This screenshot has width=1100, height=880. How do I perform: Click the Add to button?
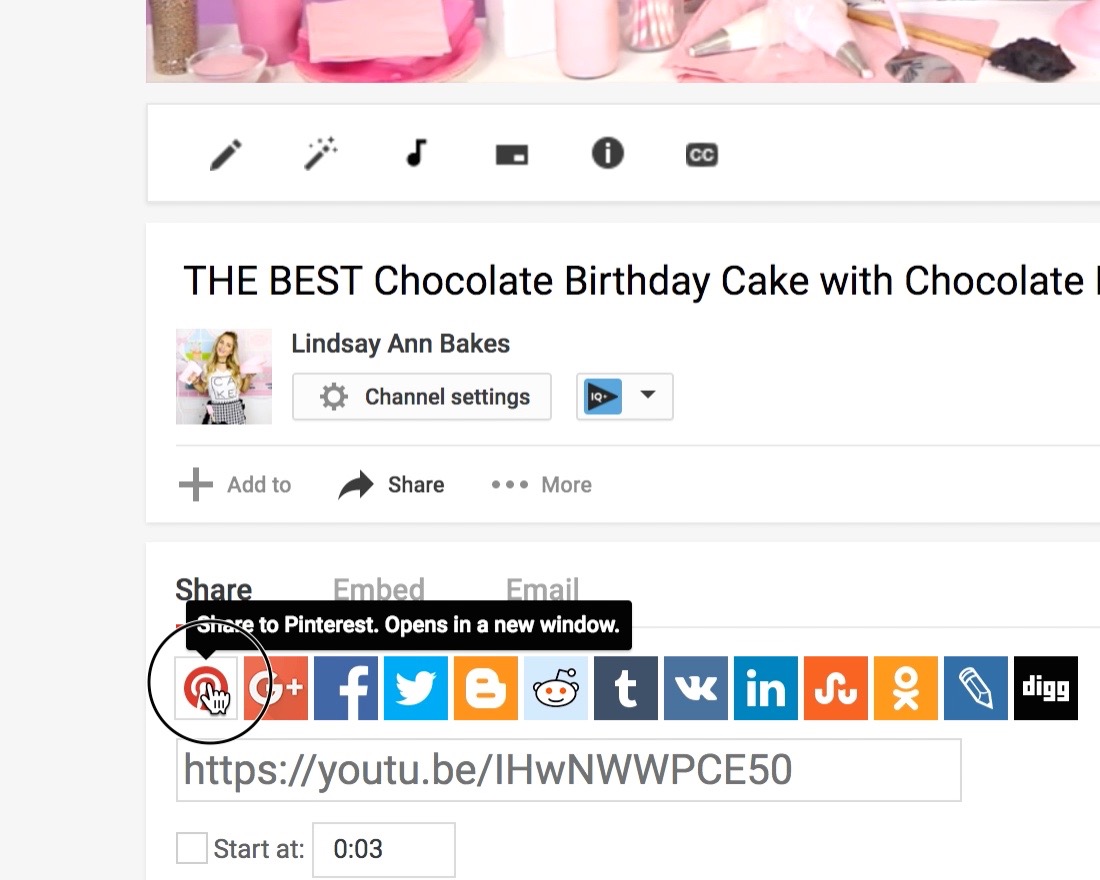pyautogui.click(x=235, y=485)
